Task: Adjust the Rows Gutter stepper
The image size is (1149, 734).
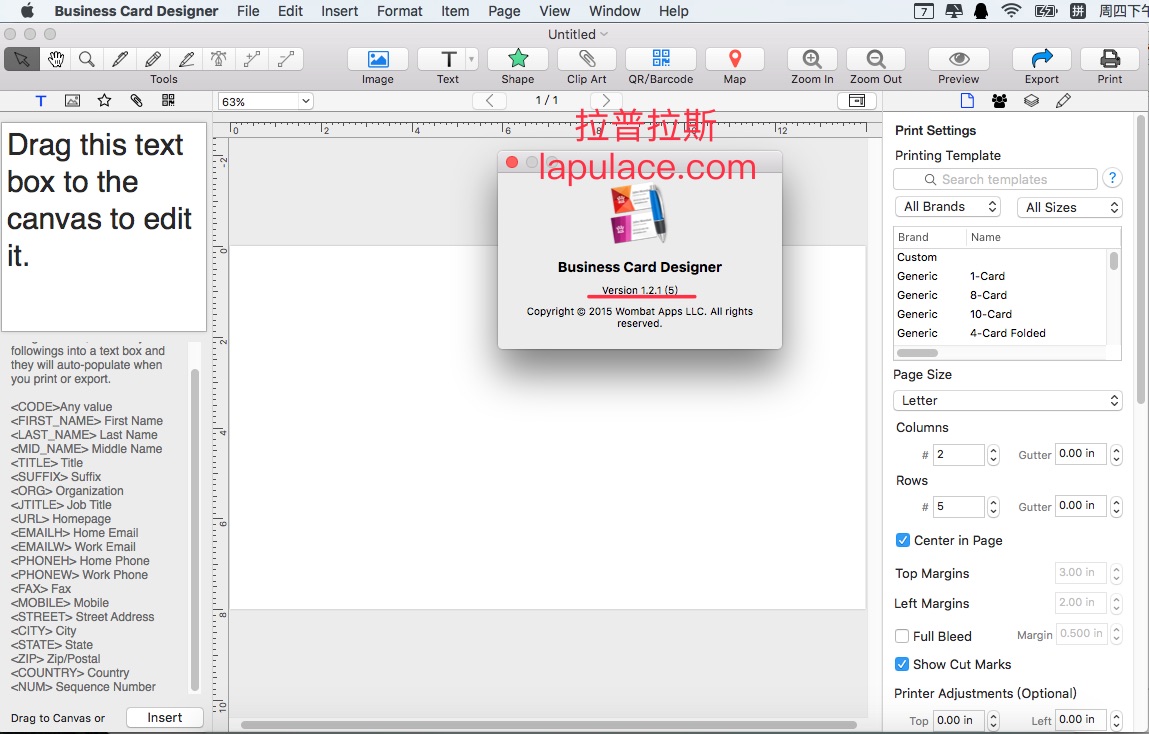Action: coord(1116,506)
